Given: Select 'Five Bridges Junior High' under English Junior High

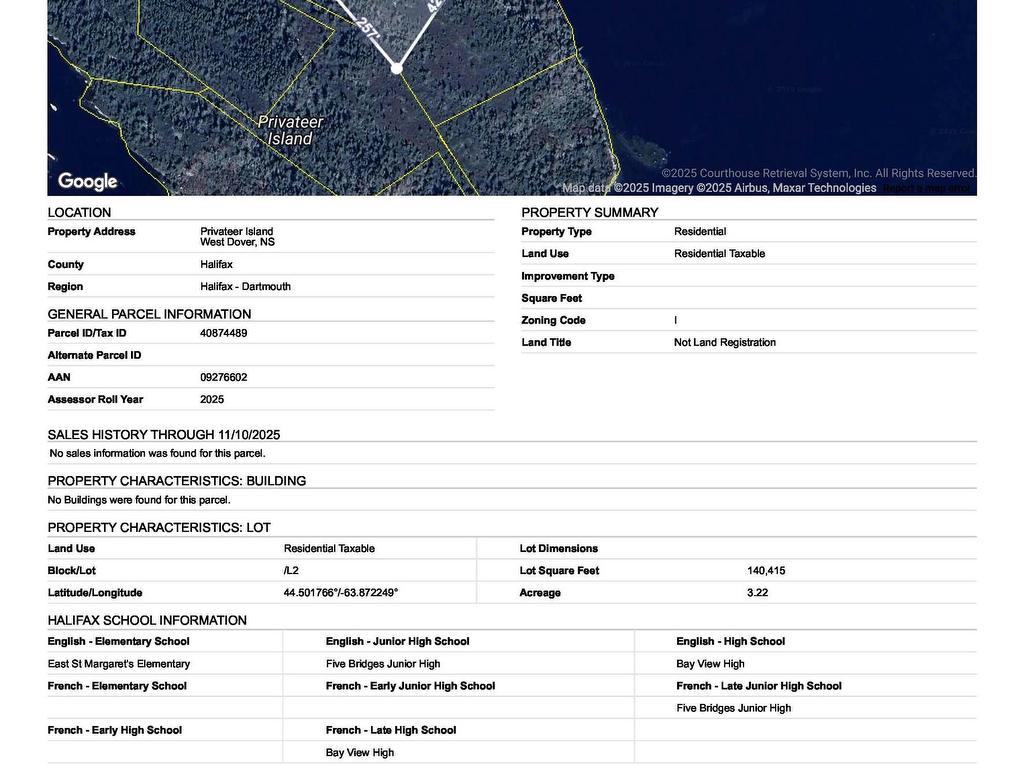Looking at the screenshot, I should pos(383,664).
